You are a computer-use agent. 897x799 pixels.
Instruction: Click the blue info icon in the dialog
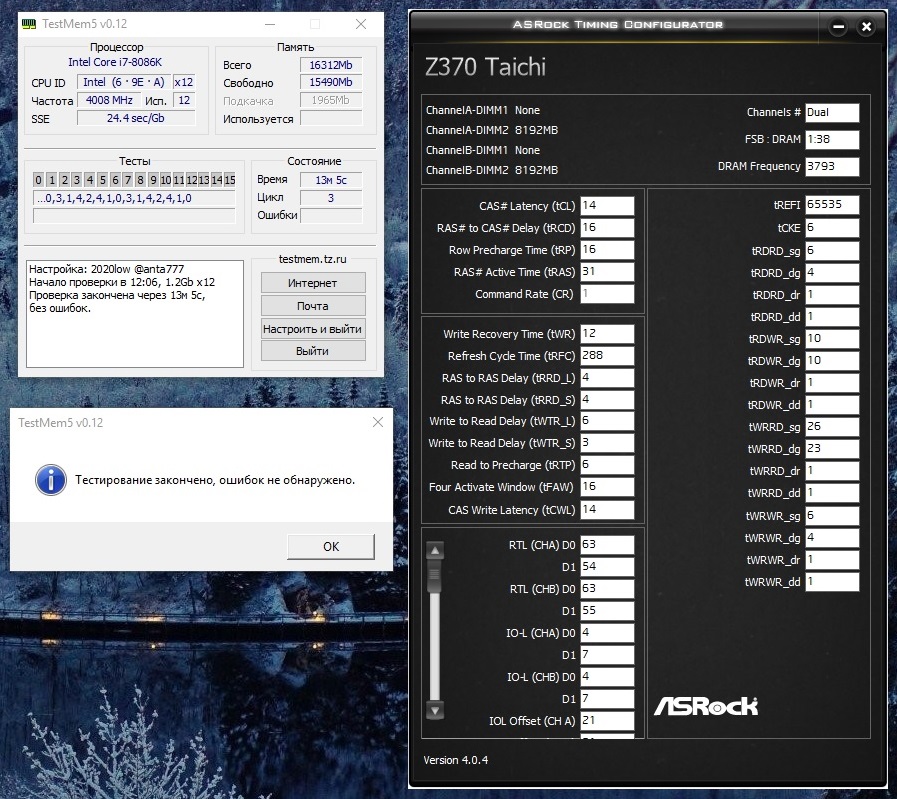[x=51, y=480]
